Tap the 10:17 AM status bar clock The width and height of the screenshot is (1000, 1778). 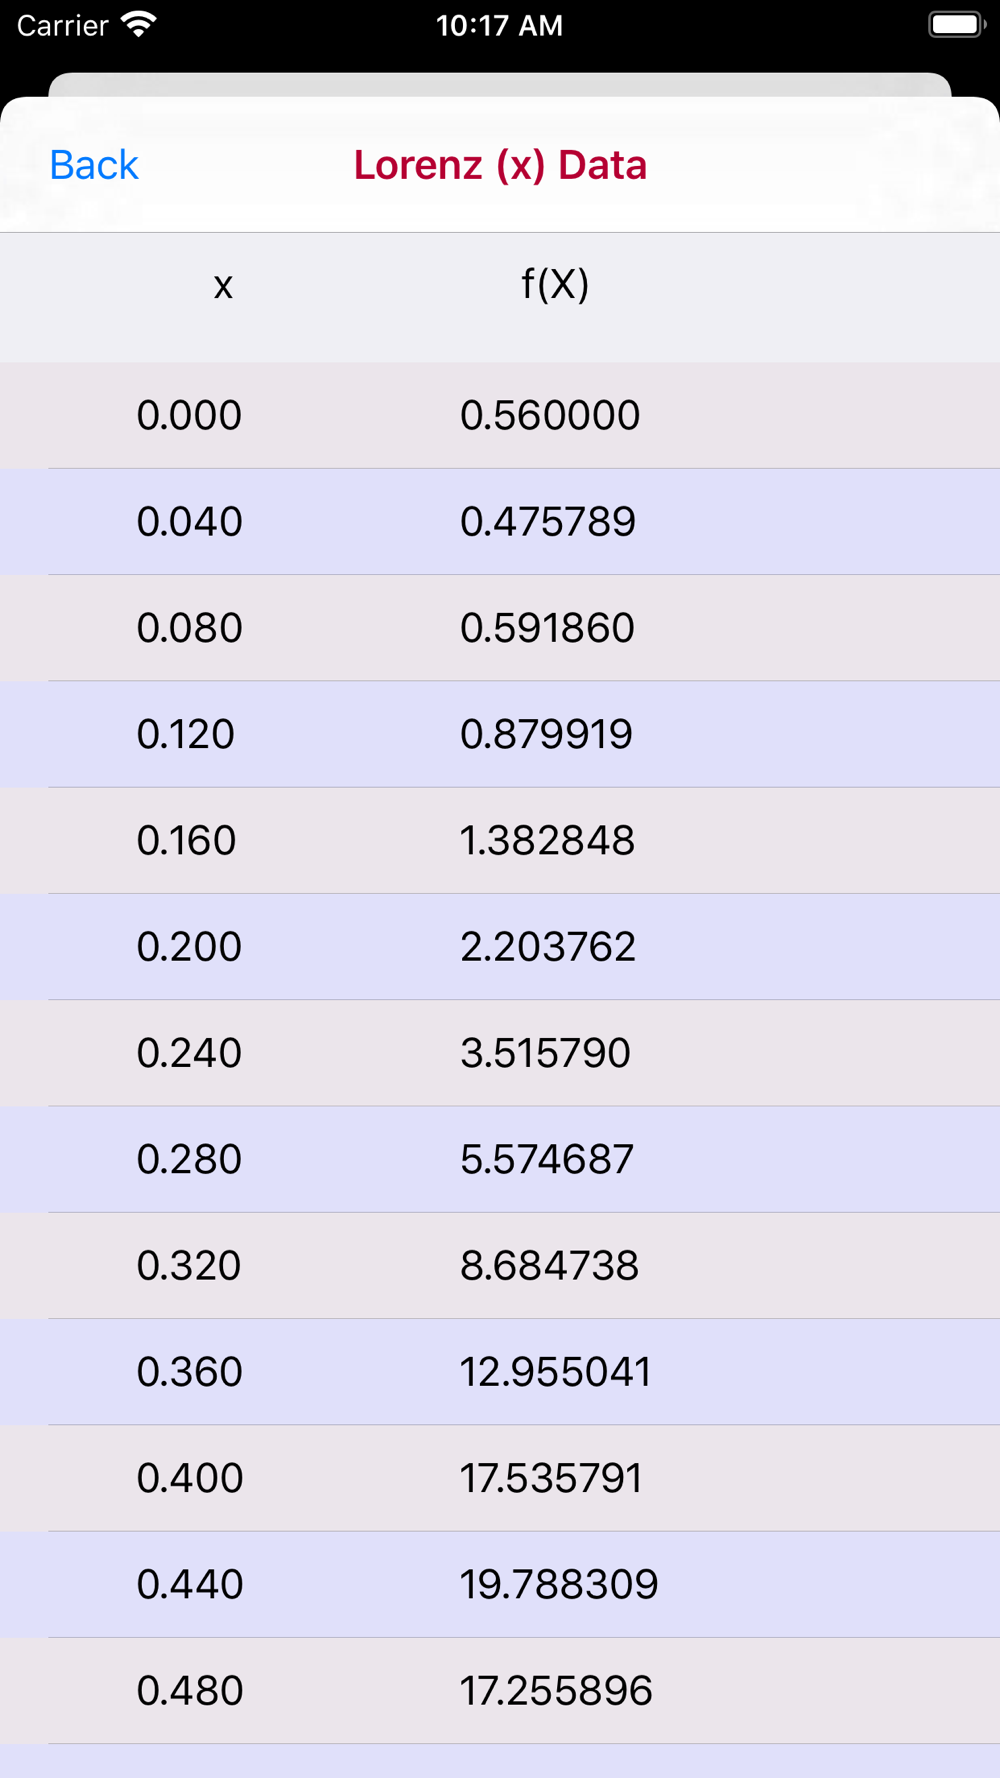(499, 25)
